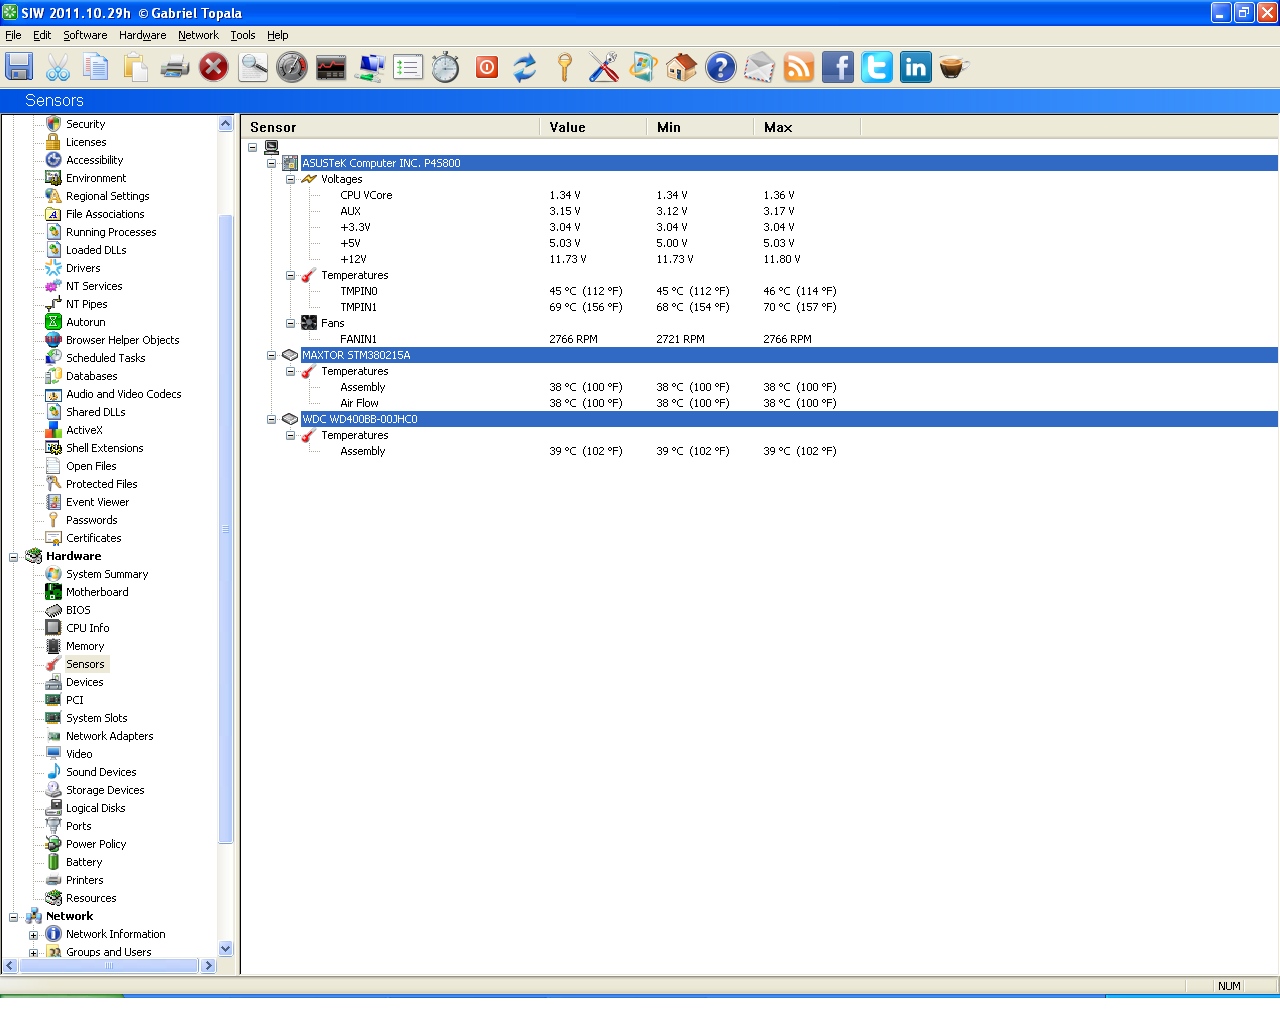Click the checklist toolbar icon

tap(408, 67)
